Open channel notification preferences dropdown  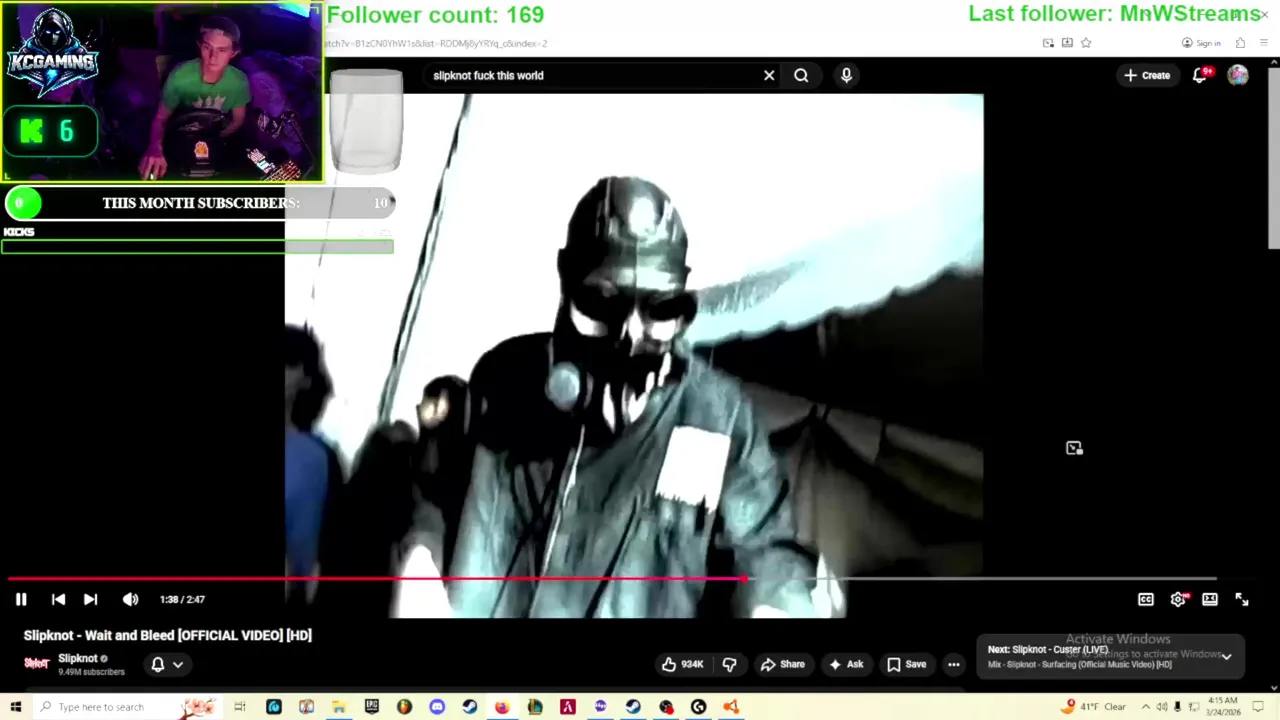point(167,664)
